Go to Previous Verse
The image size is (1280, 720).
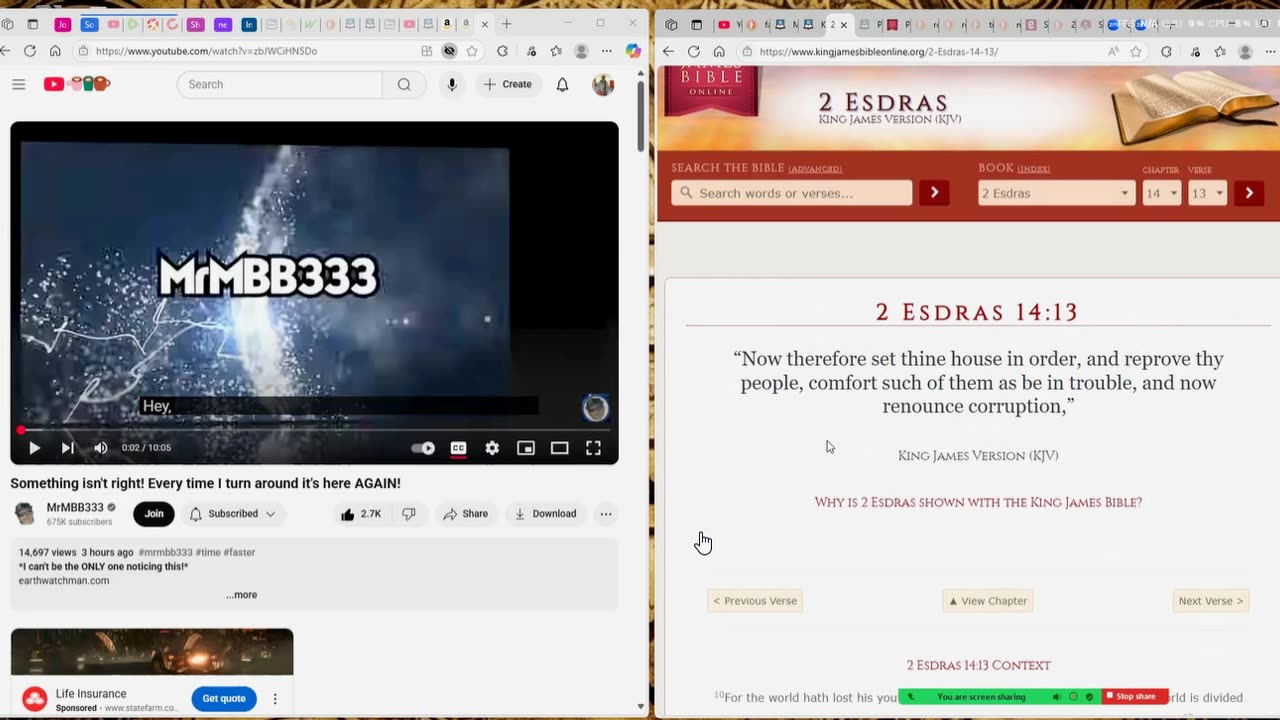pos(755,601)
